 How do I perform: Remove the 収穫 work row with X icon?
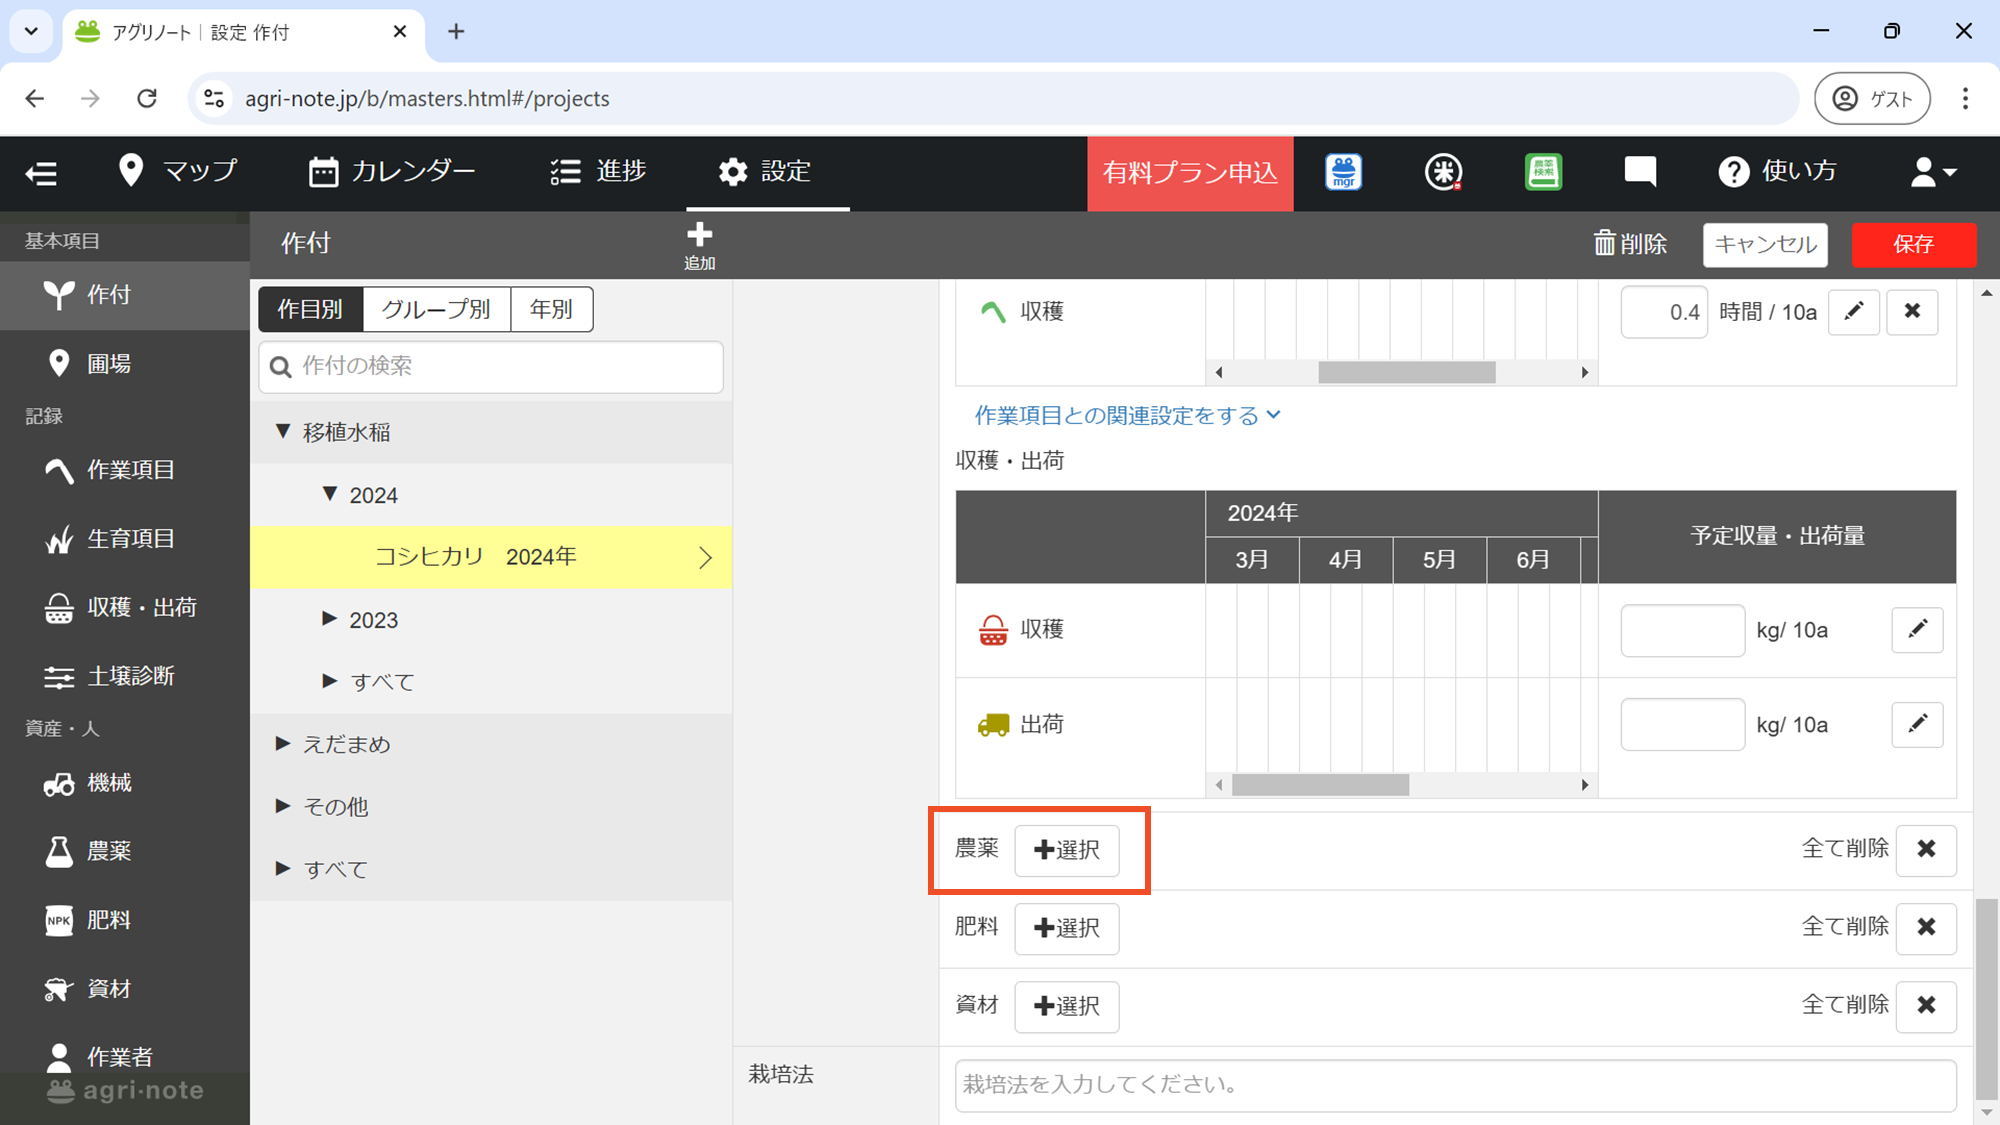click(1912, 312)
